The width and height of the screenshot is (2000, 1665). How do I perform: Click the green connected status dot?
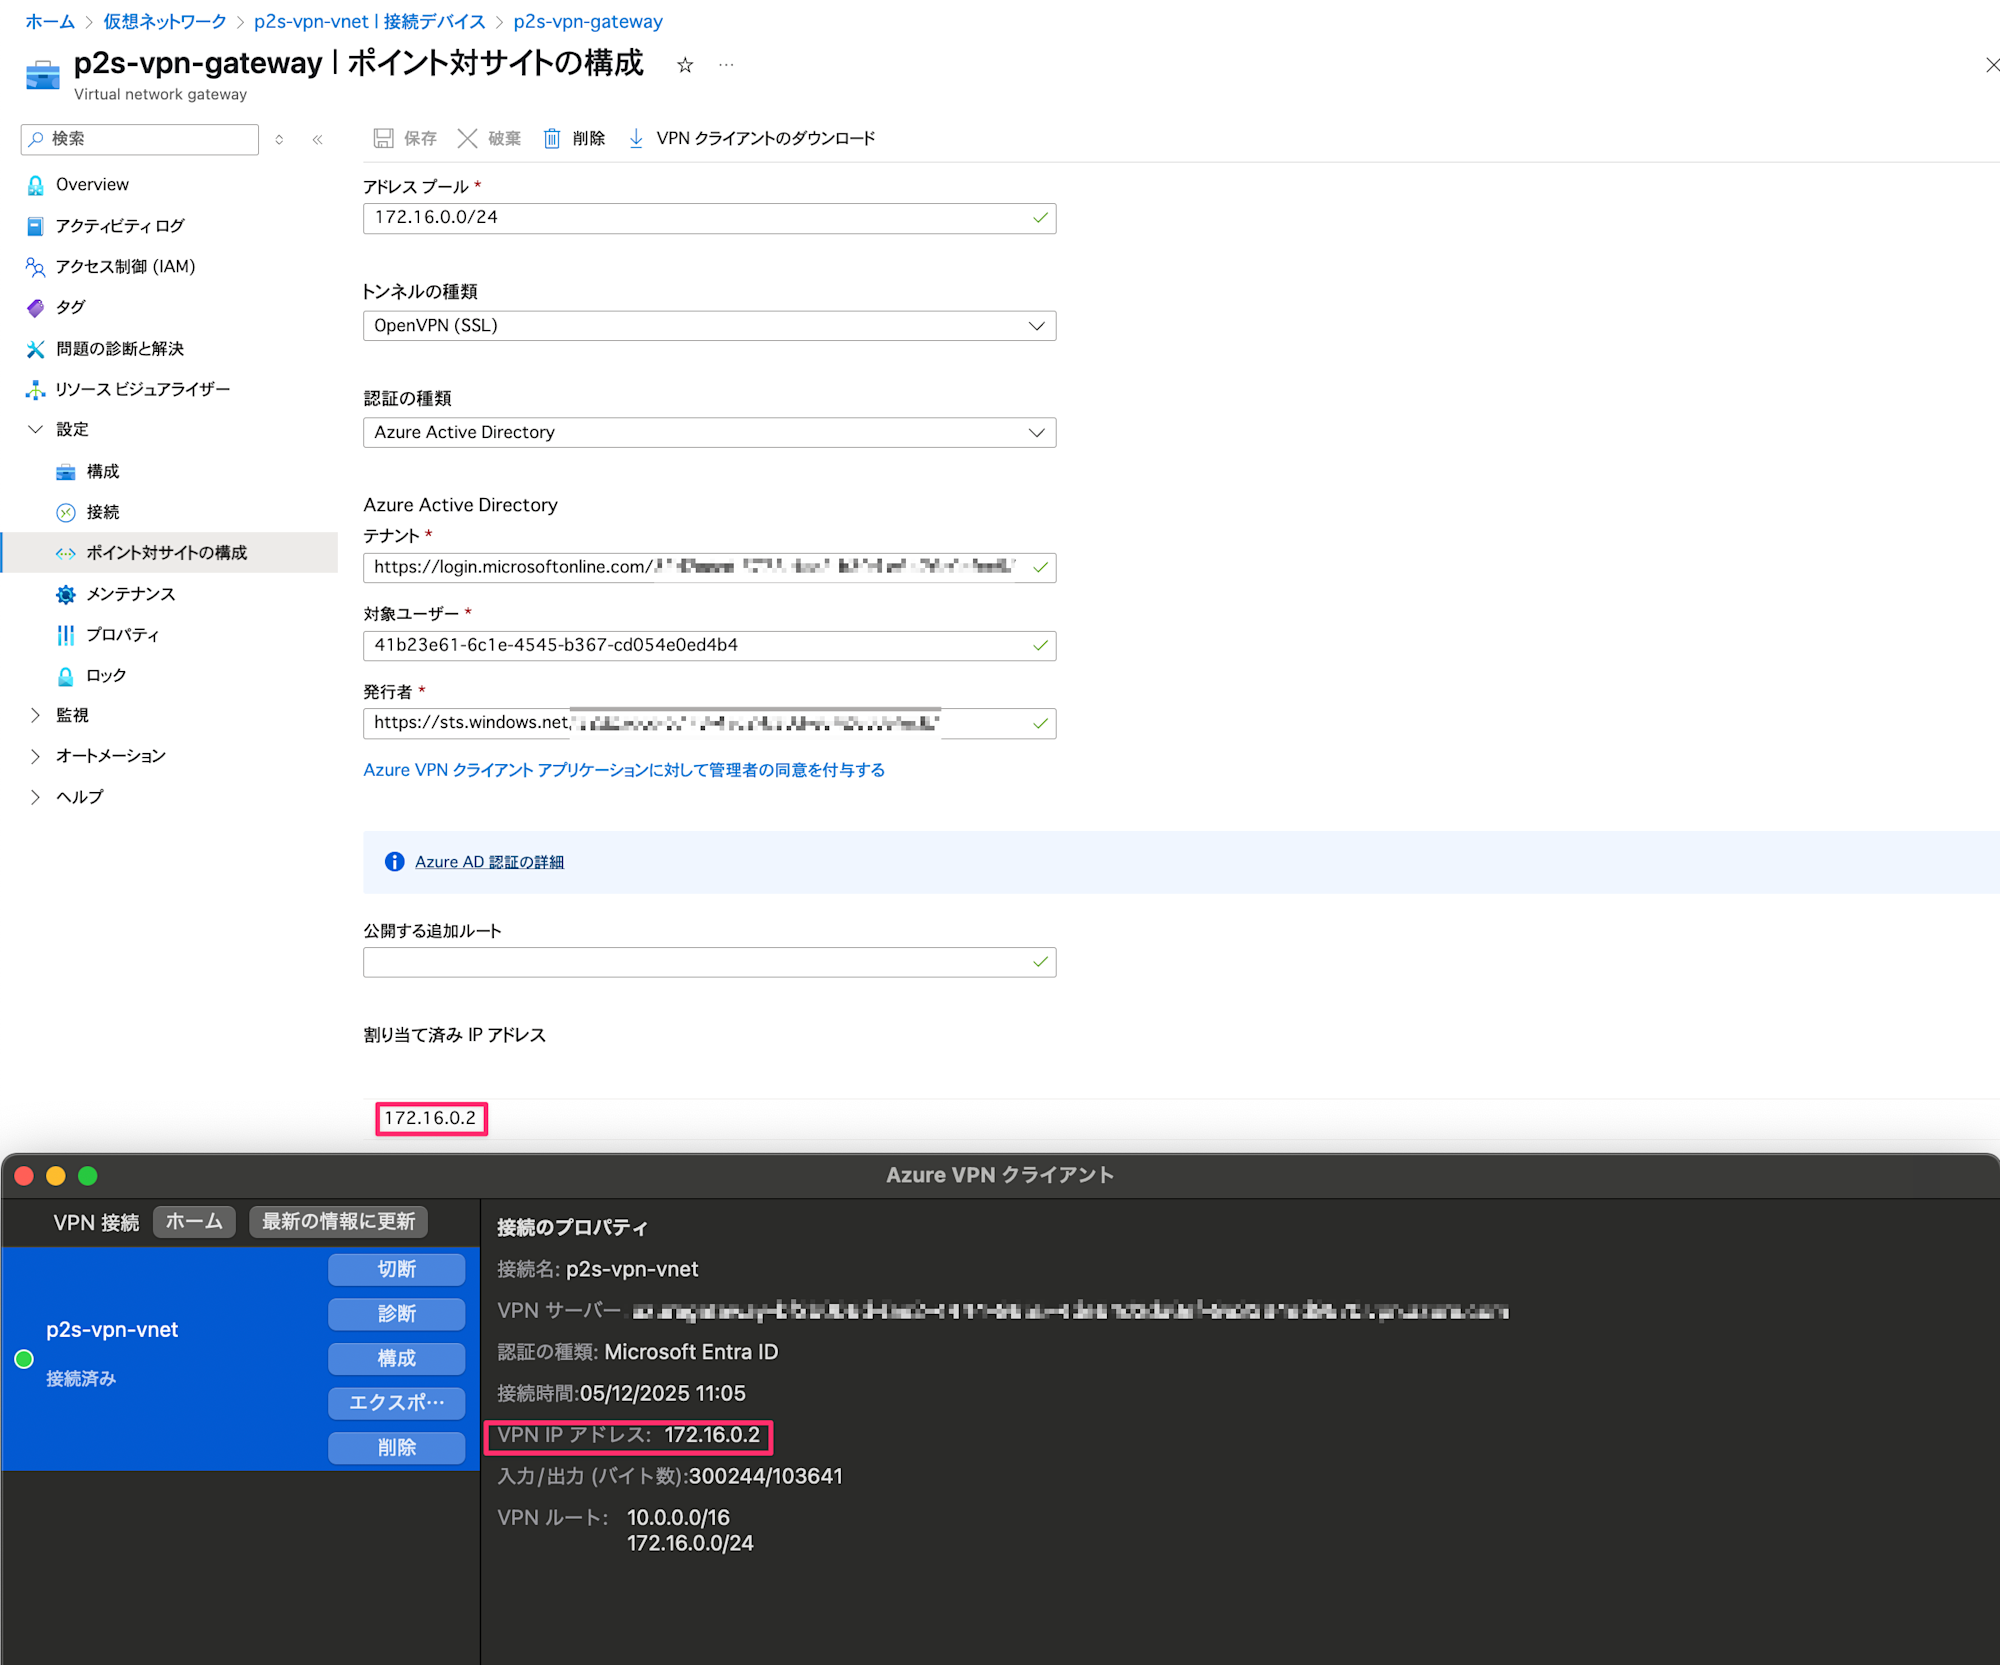point(24,1359)
